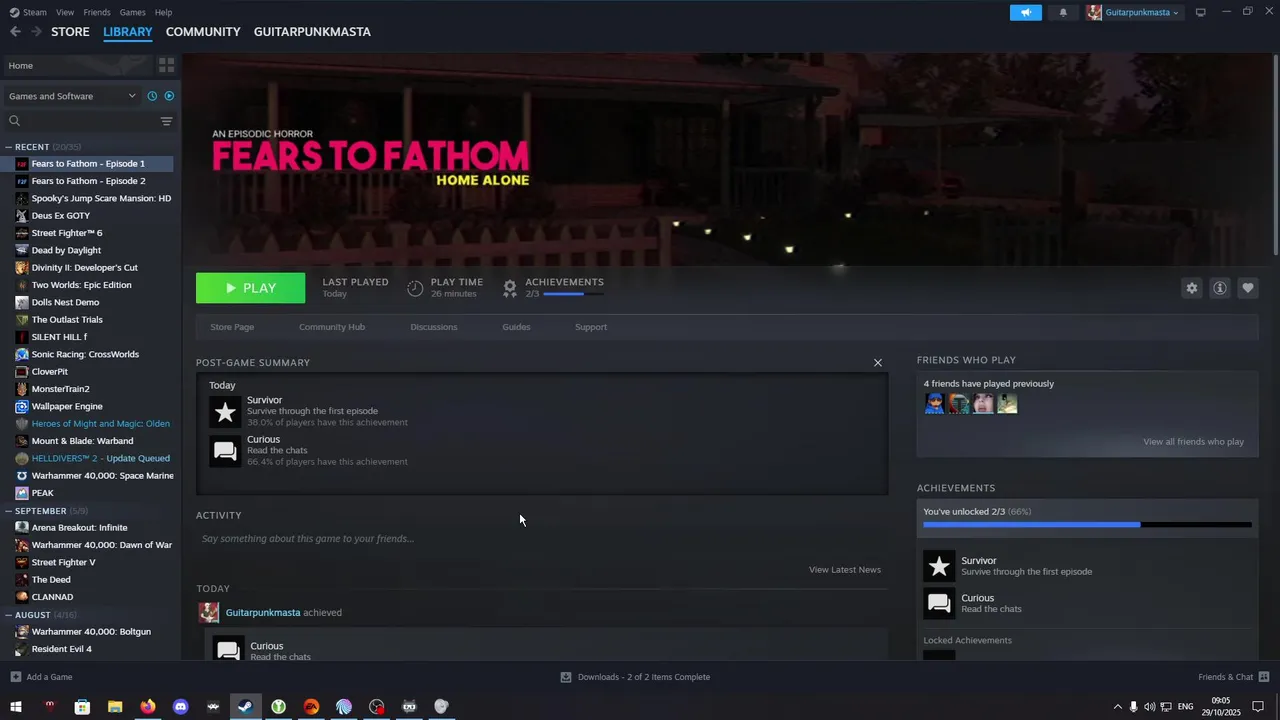
Task: Open Games and Software filter dropdown
Action: [72, 96]
